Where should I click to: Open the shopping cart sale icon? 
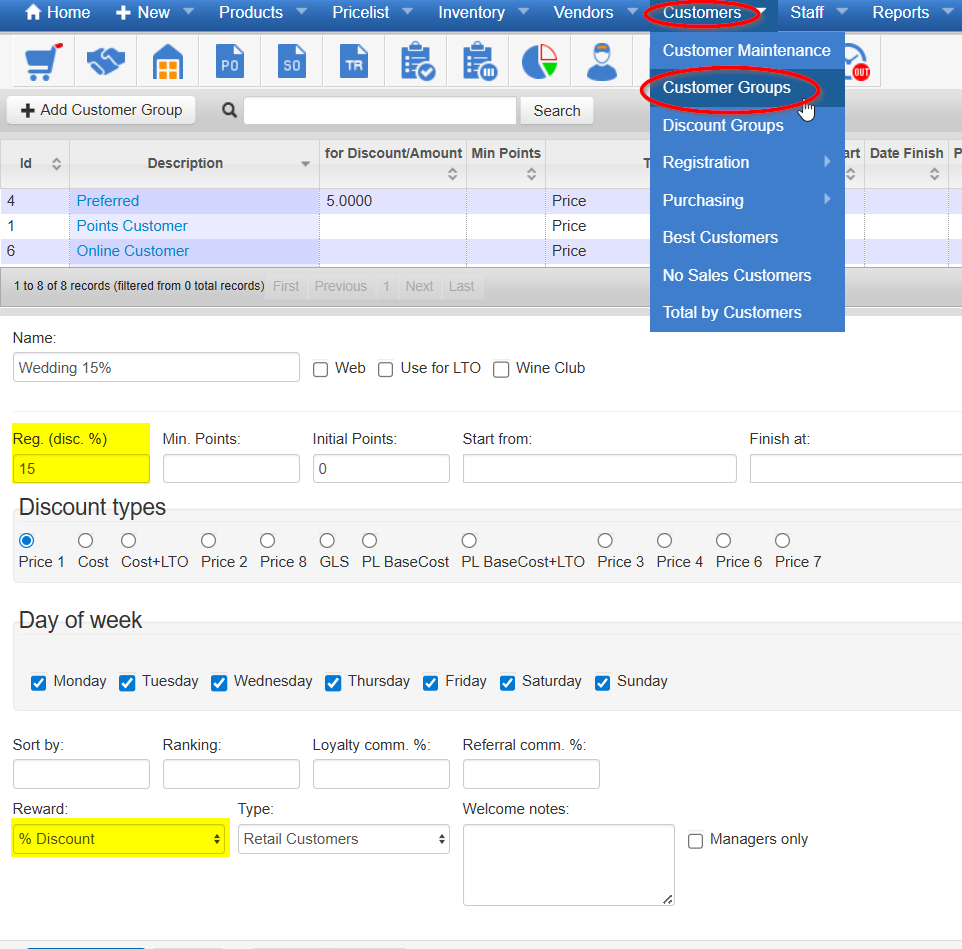(43, 62)
